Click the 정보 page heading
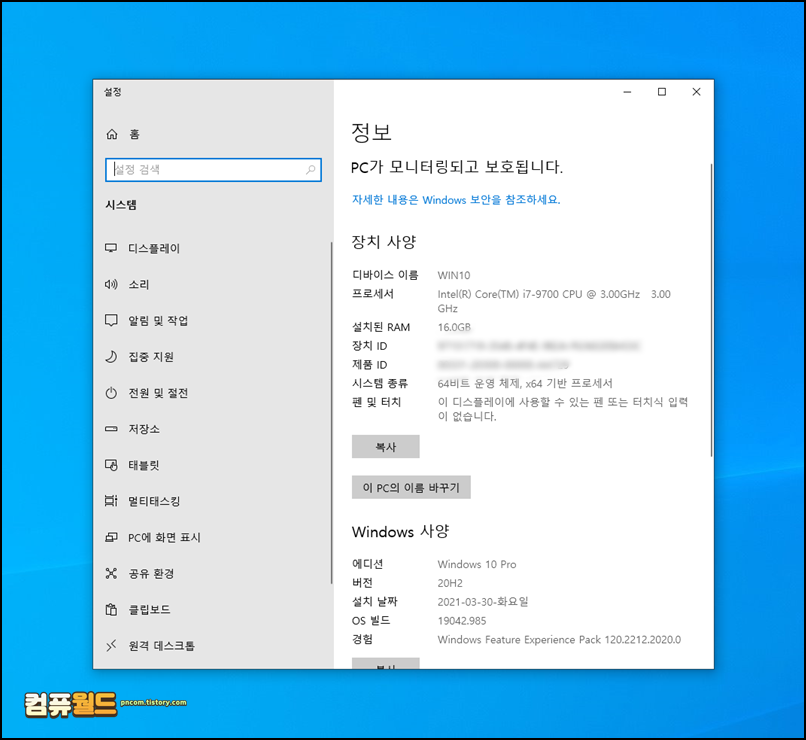The height and width of the screenshot is (740, 806). [371, 132]
